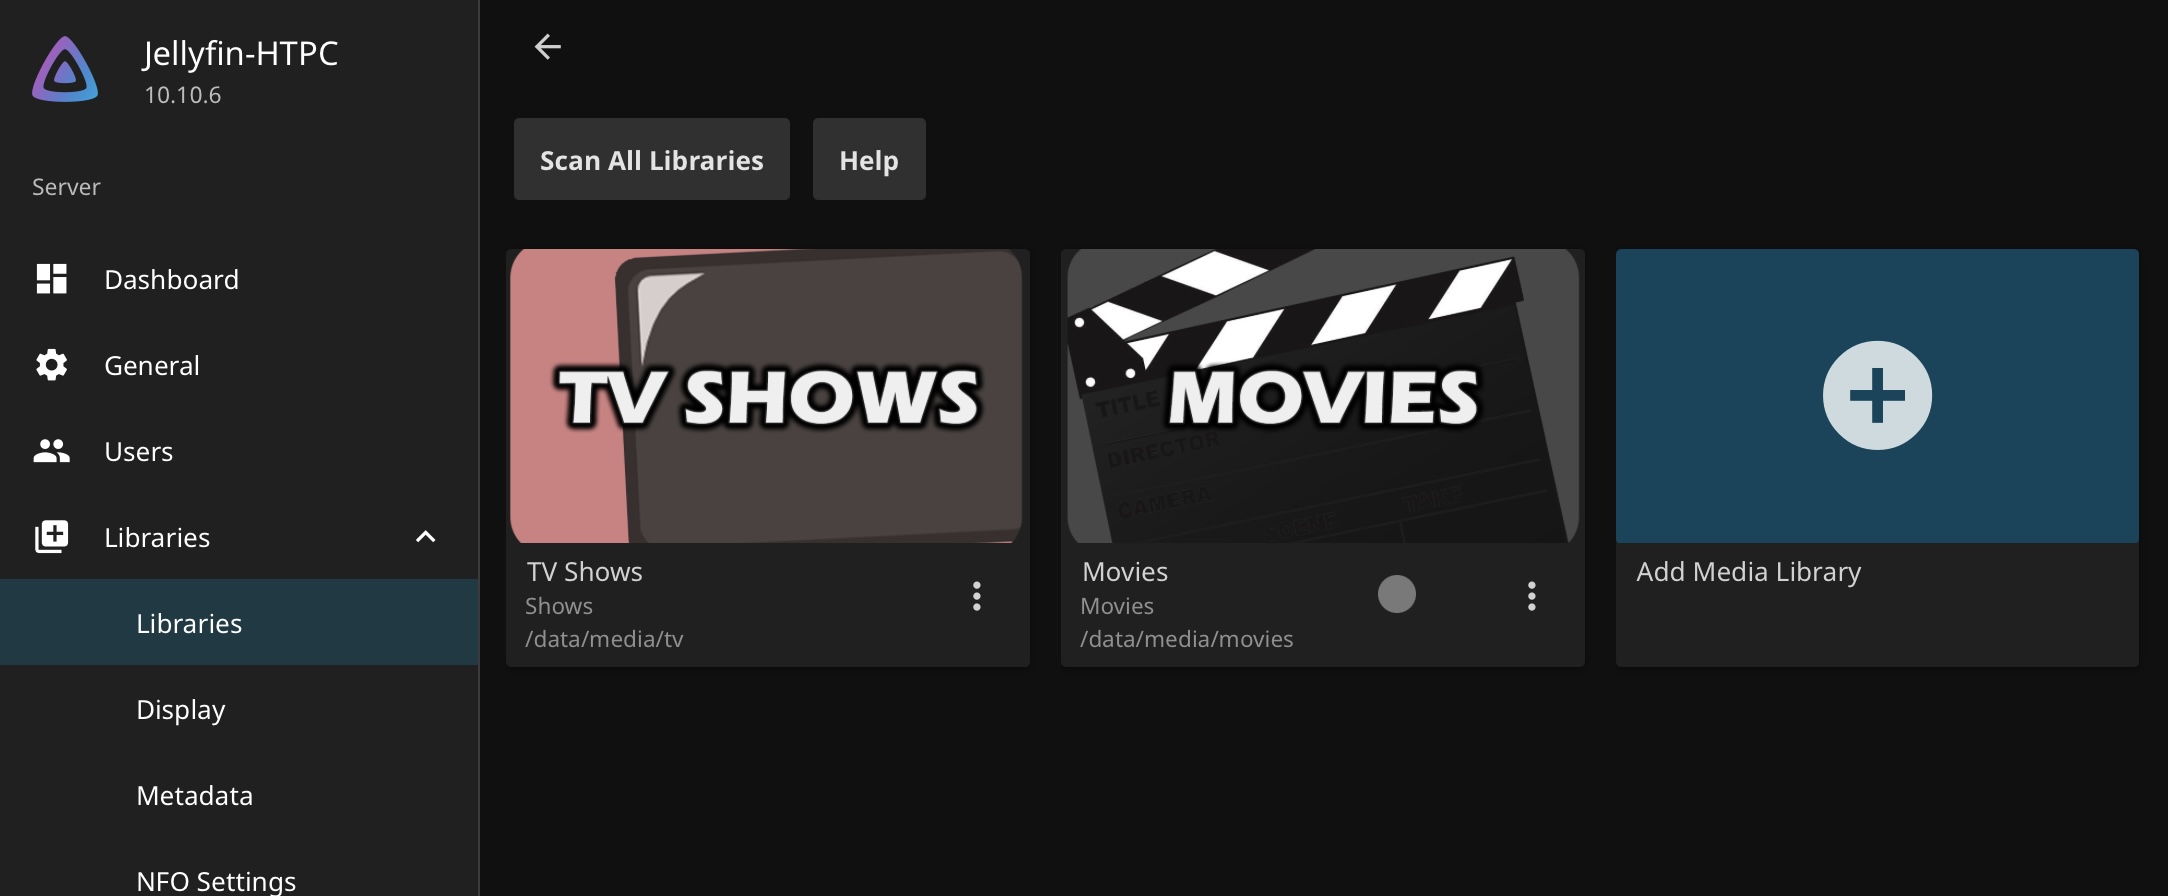This screenshot has height=896, width=2168.
Task: Open the Dashboard menu item
Action: click(171, 279)
